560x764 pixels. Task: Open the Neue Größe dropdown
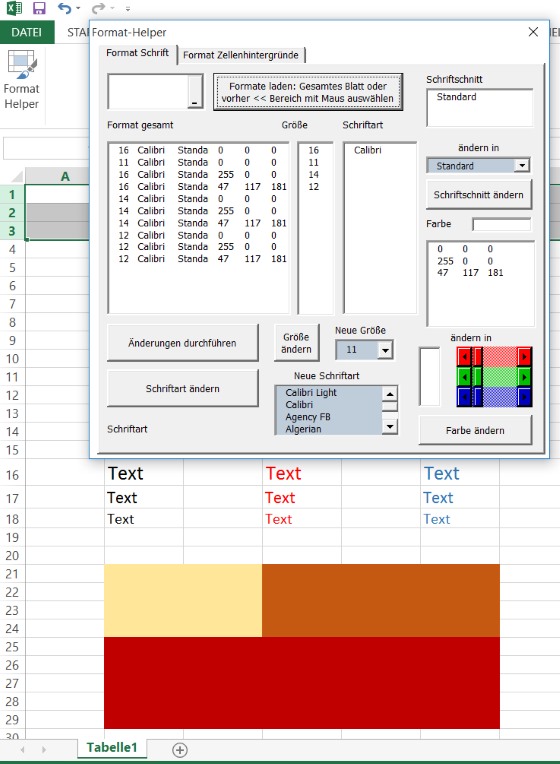pos(385,350)
